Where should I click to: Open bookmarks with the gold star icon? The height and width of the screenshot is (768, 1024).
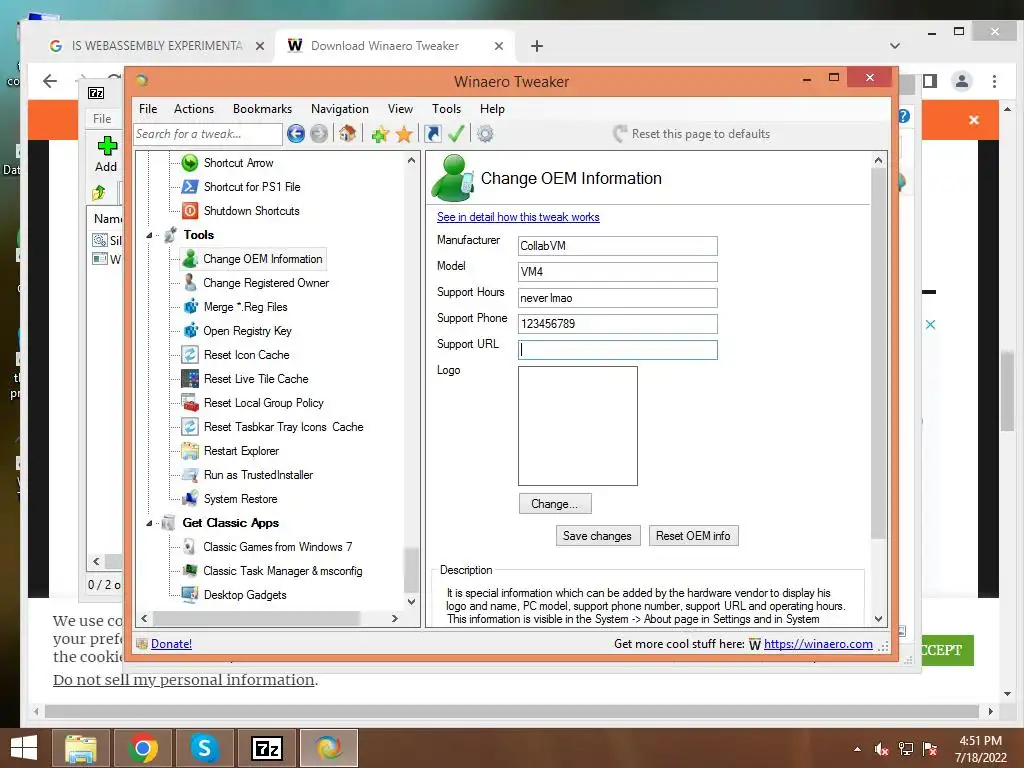(404, 134)
